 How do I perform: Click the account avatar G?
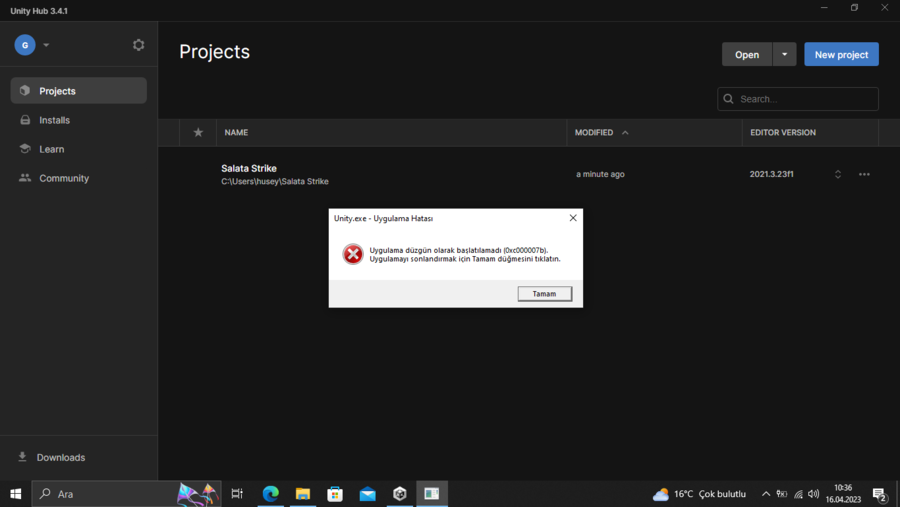tap(25, 45)
